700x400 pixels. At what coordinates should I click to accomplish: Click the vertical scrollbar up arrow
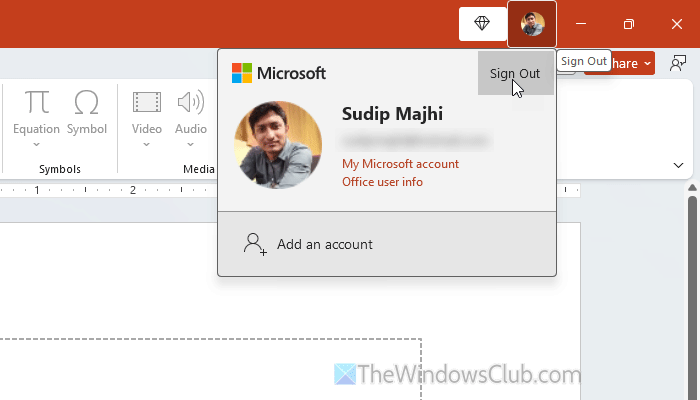692,188
